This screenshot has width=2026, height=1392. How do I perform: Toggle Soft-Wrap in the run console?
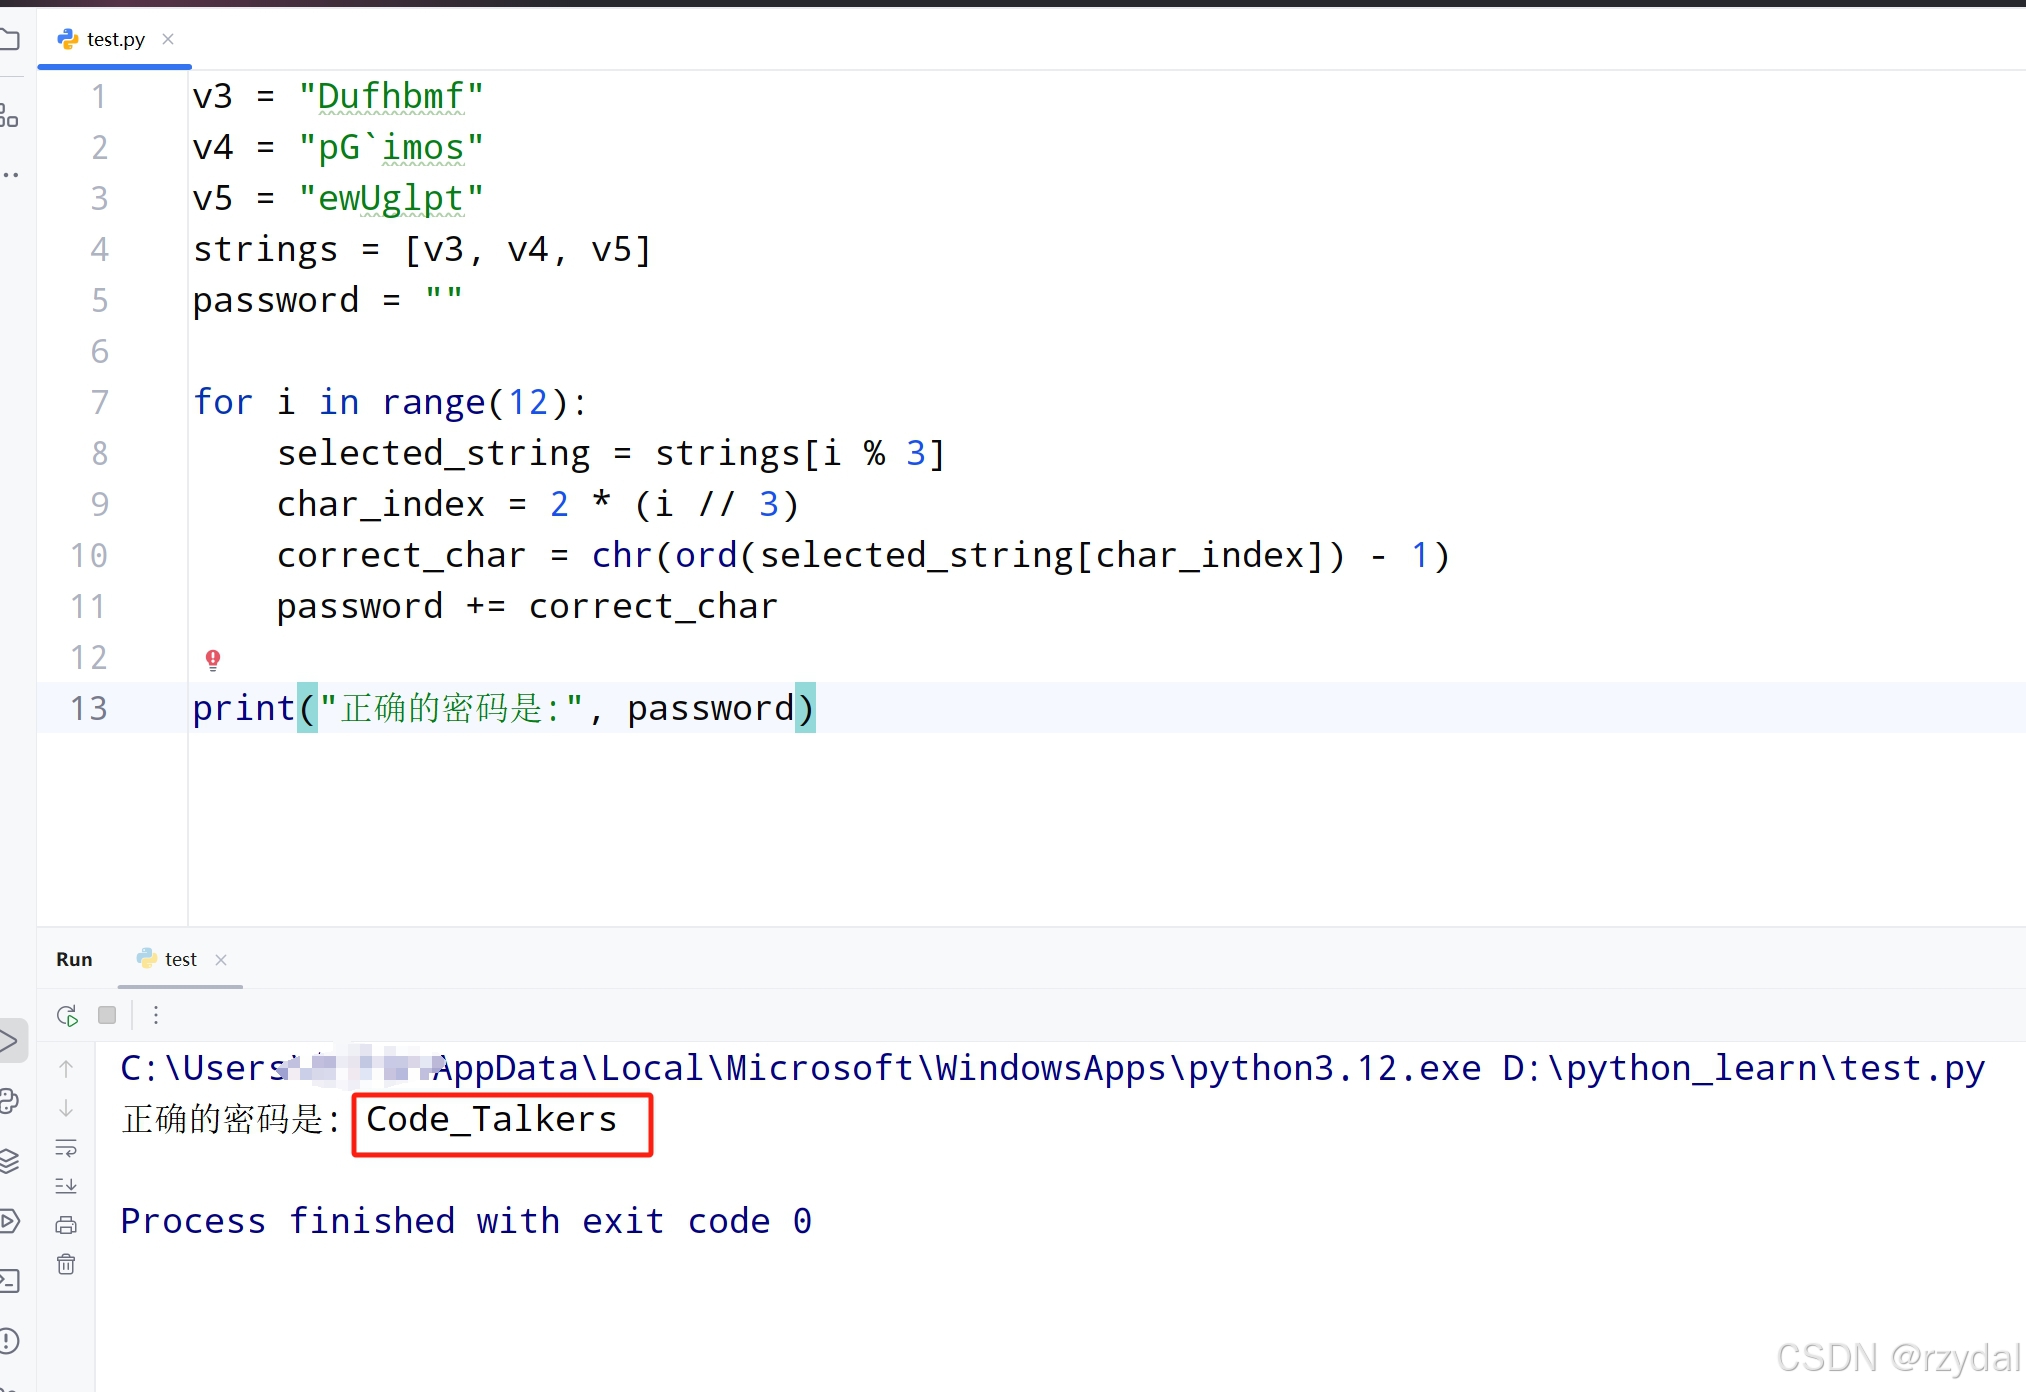(66, 1147)
